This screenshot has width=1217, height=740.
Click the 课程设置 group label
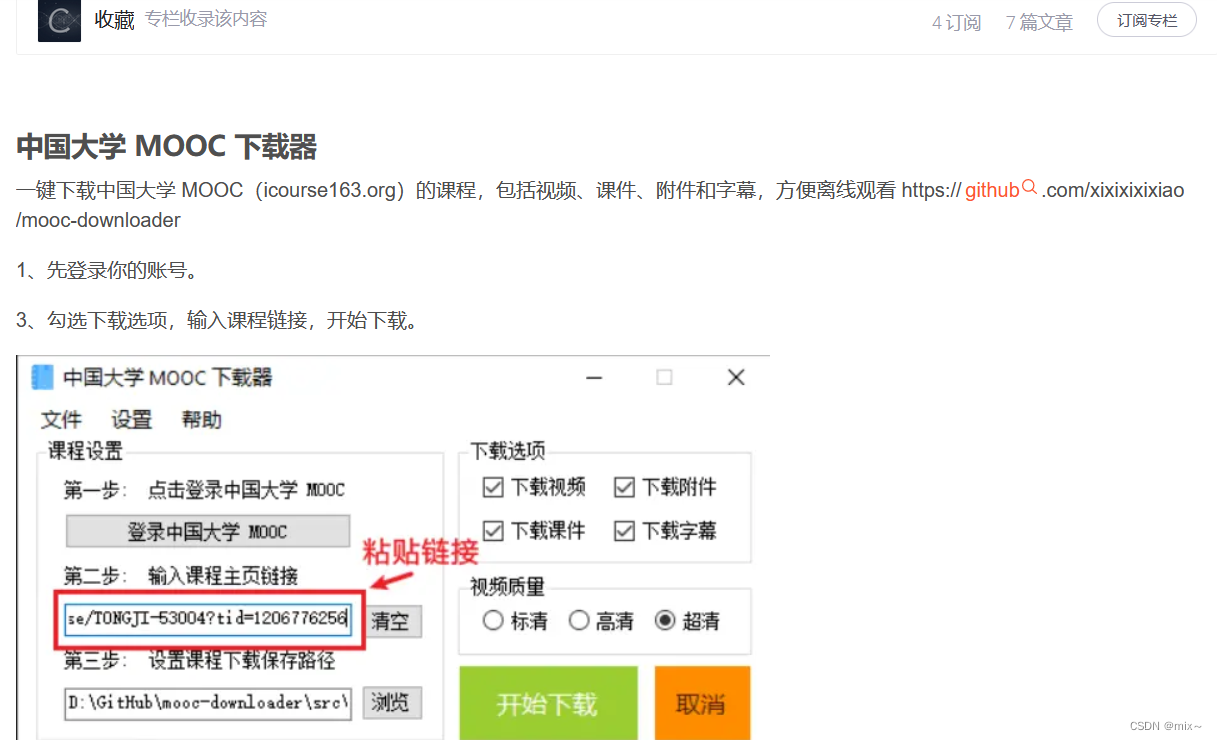[86, 451]
